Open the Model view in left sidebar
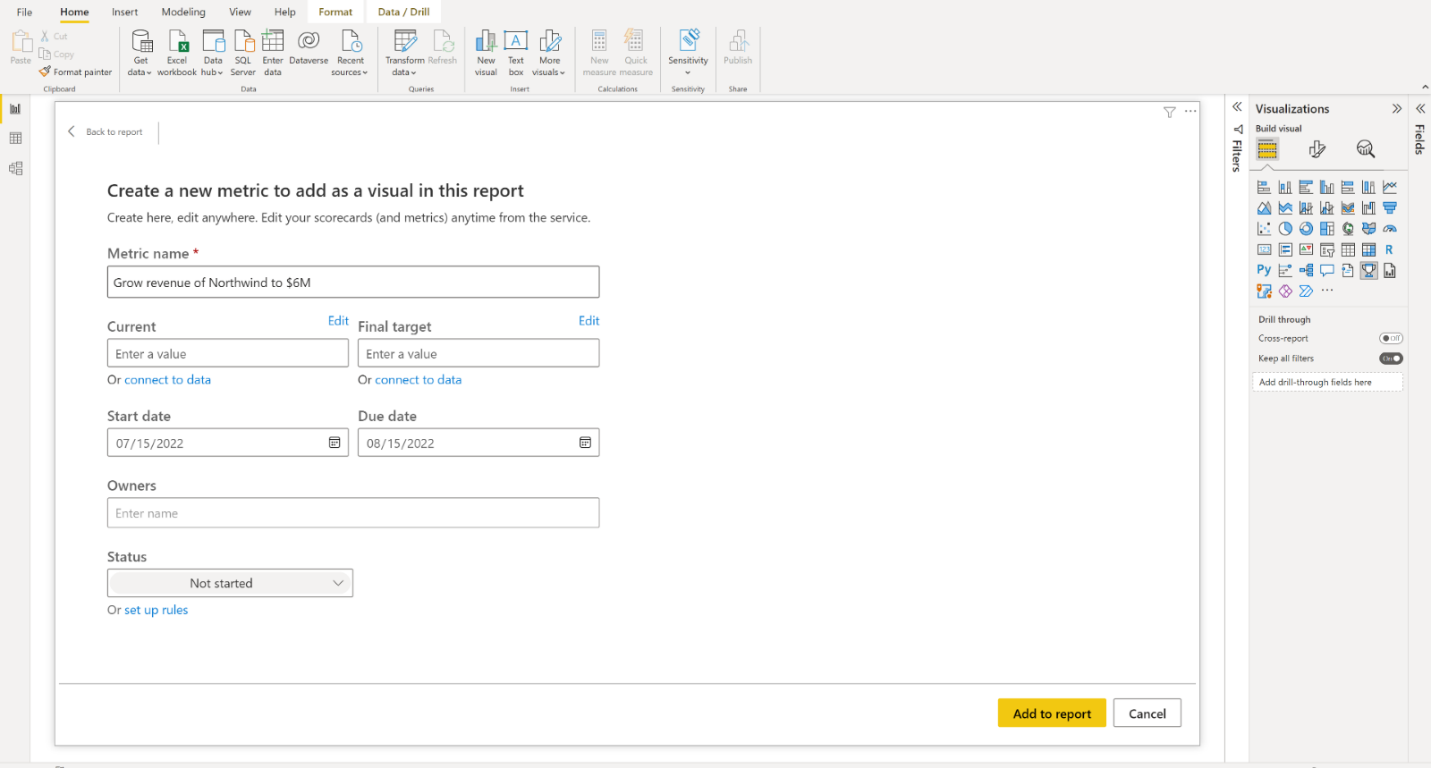The height and width of the screenshot is (768, 1431). pyautogui.click(x=15, y=168)
